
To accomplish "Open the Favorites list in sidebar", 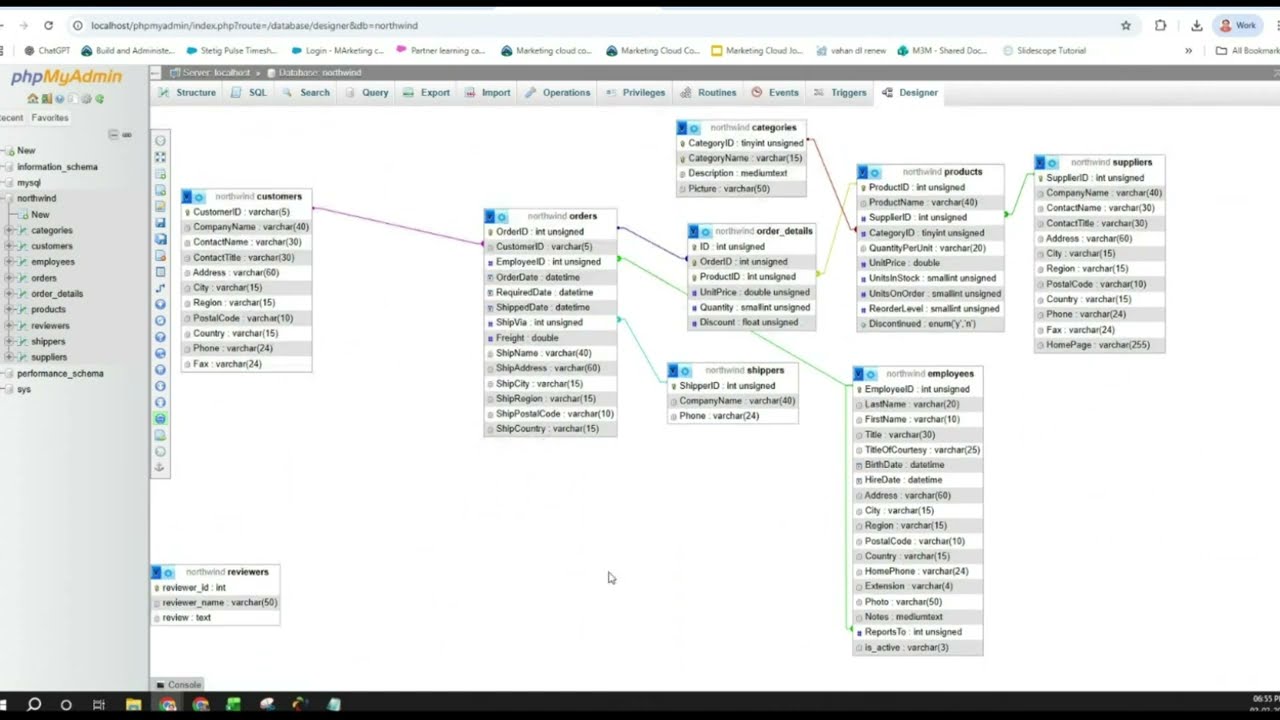I will pos(50,118).
